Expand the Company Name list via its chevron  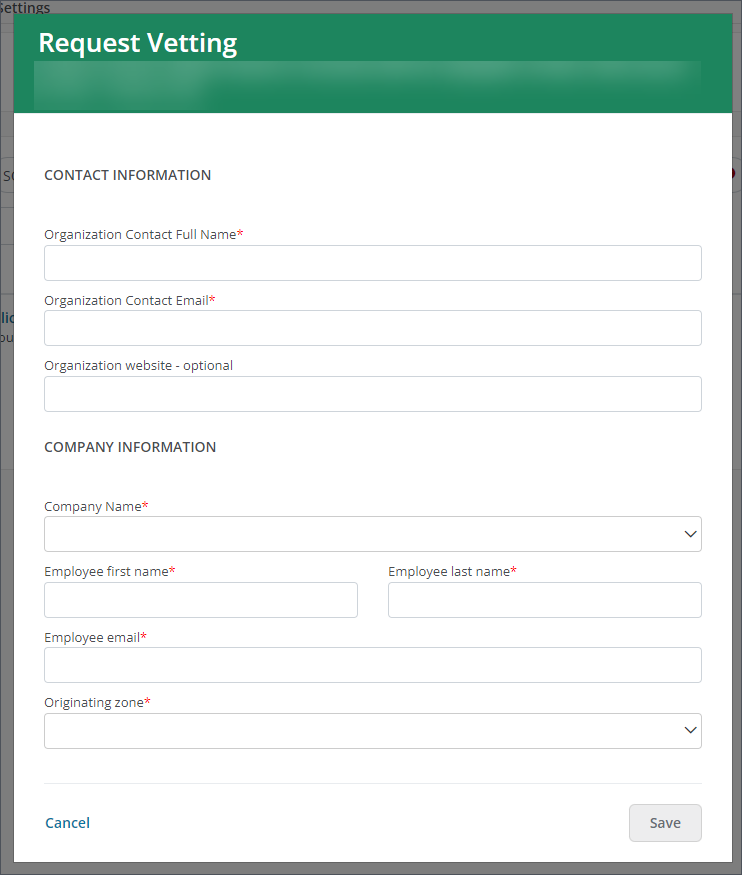click(690, 534)
